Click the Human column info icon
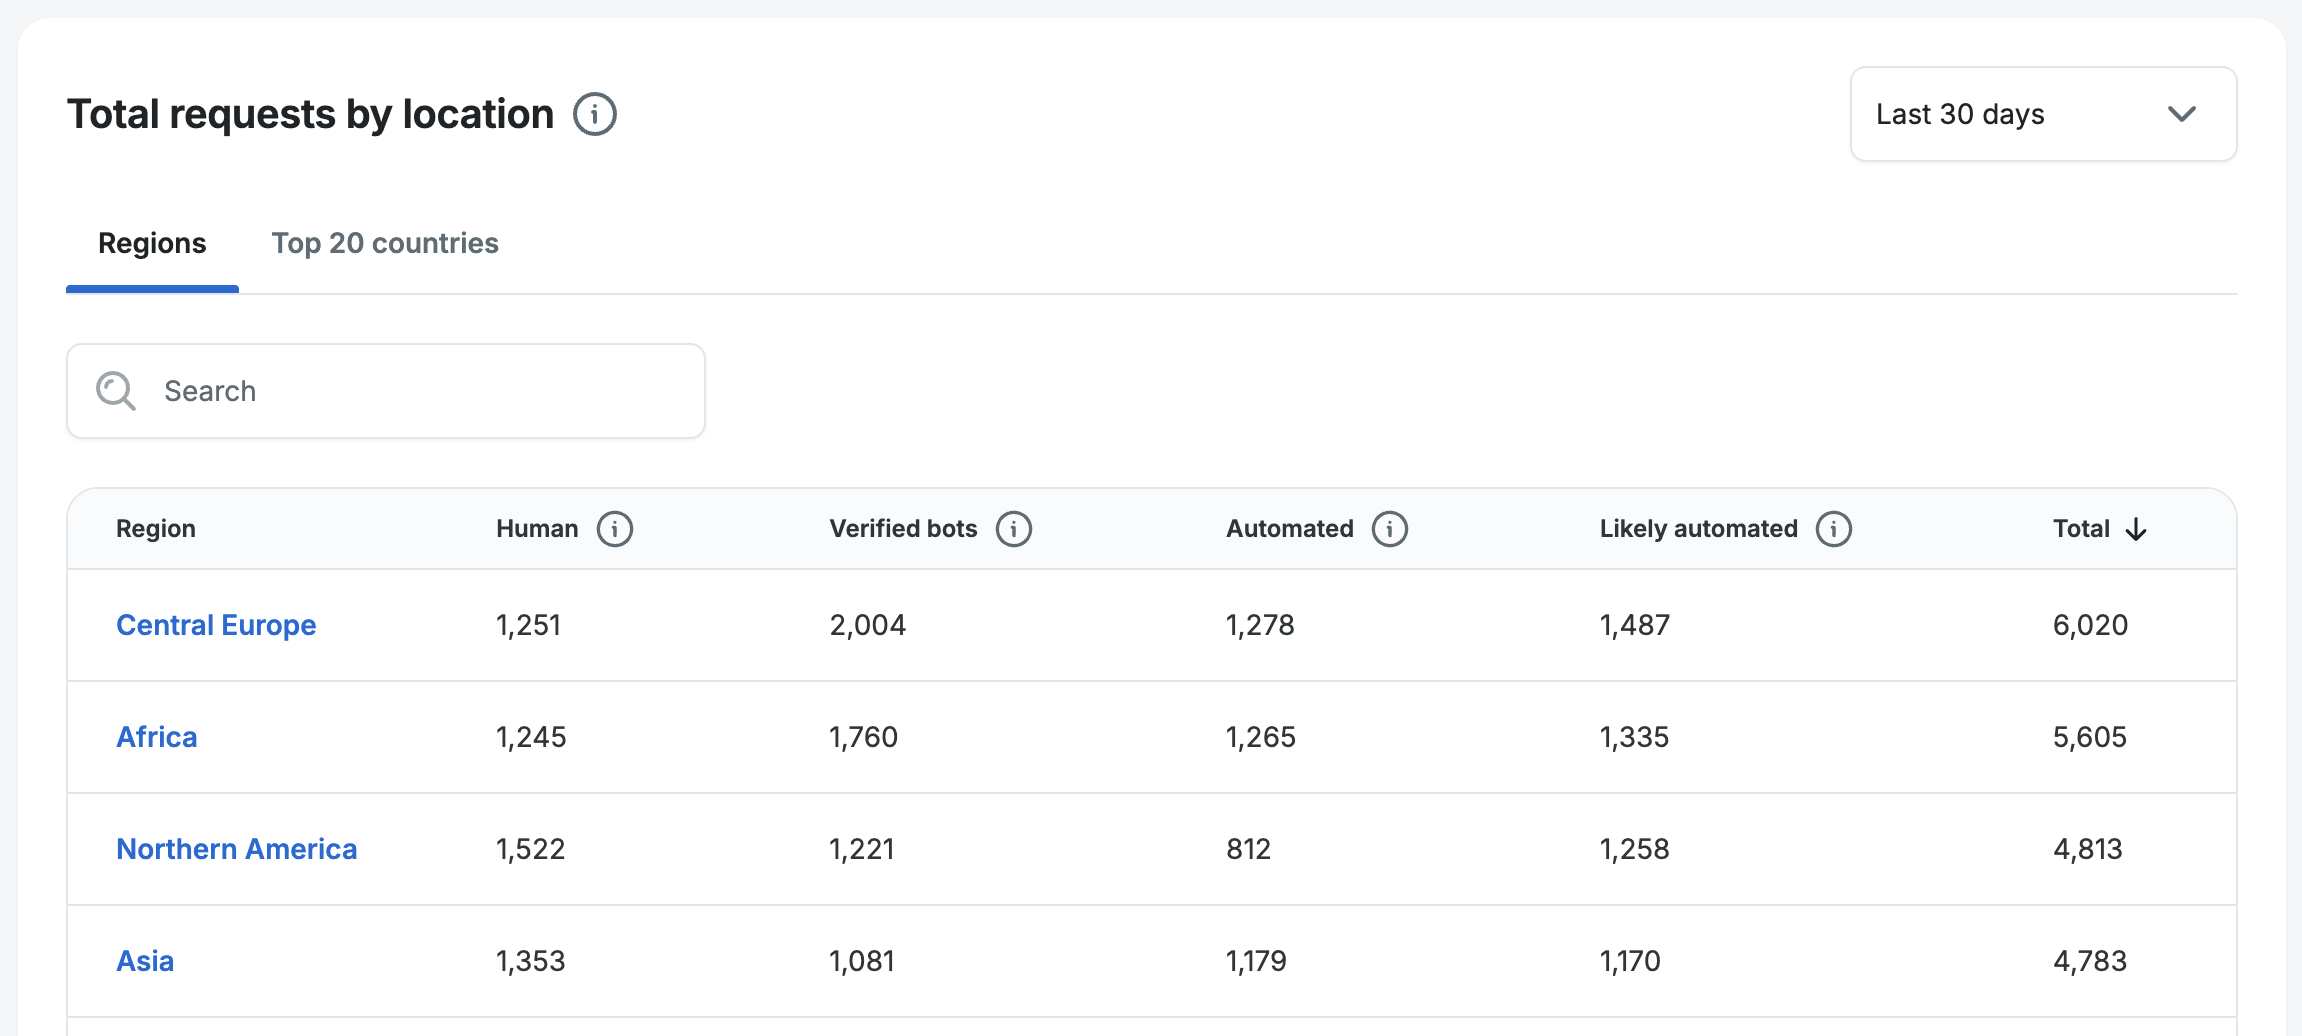2302x1036 pixels. [615, 529]
